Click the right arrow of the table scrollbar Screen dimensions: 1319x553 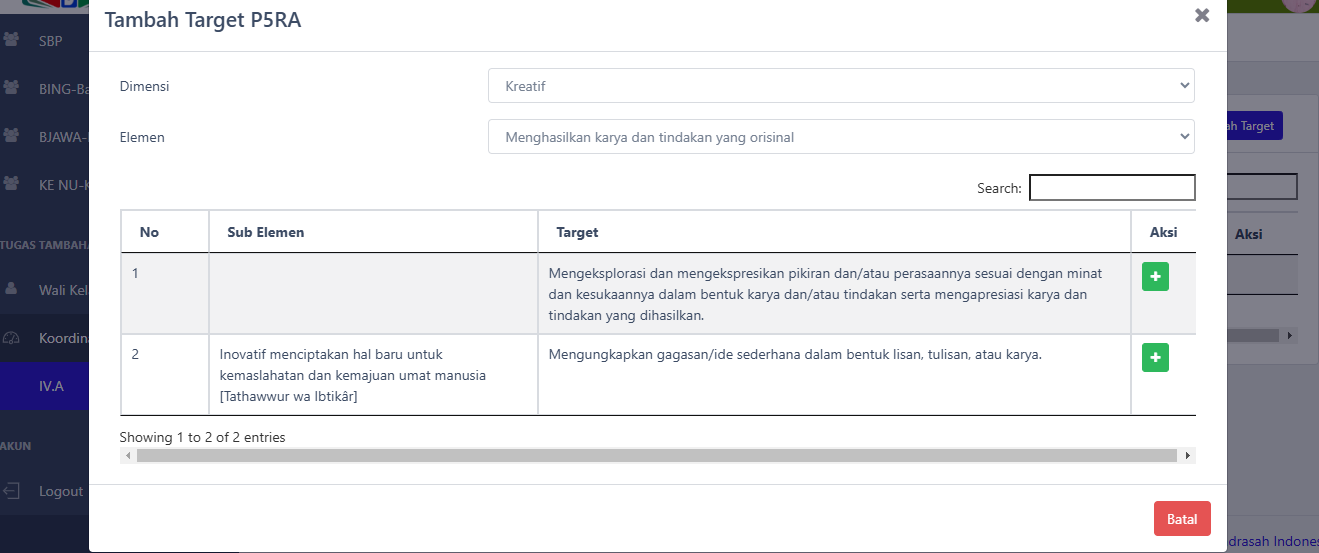tap(1188, 455)
